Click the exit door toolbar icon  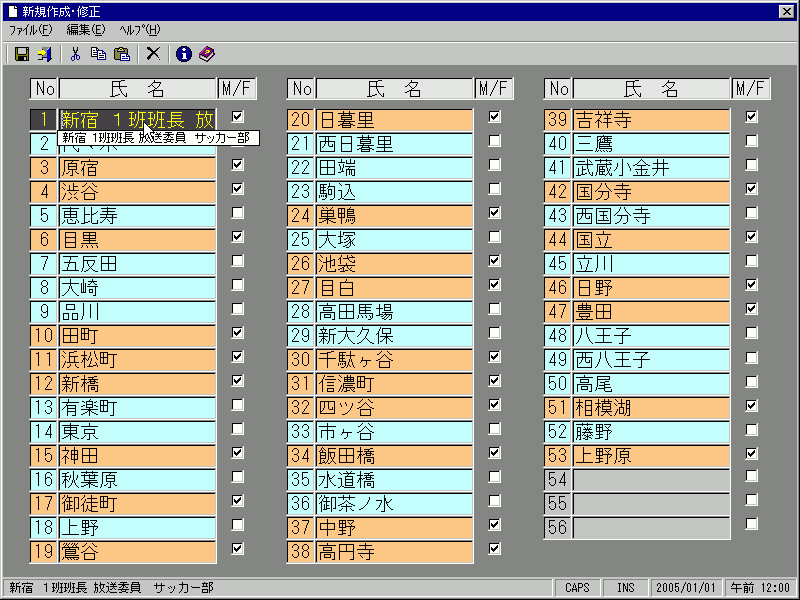[45, 54]
